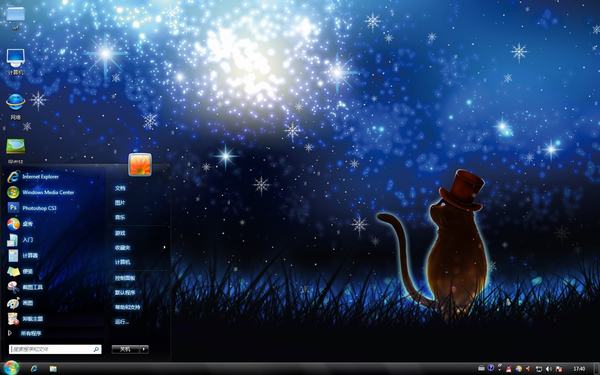The width and height of the screenshot is (600, 375).
Task: Click the Start orb on the taskbar
Action: click(x=11, y=368)
